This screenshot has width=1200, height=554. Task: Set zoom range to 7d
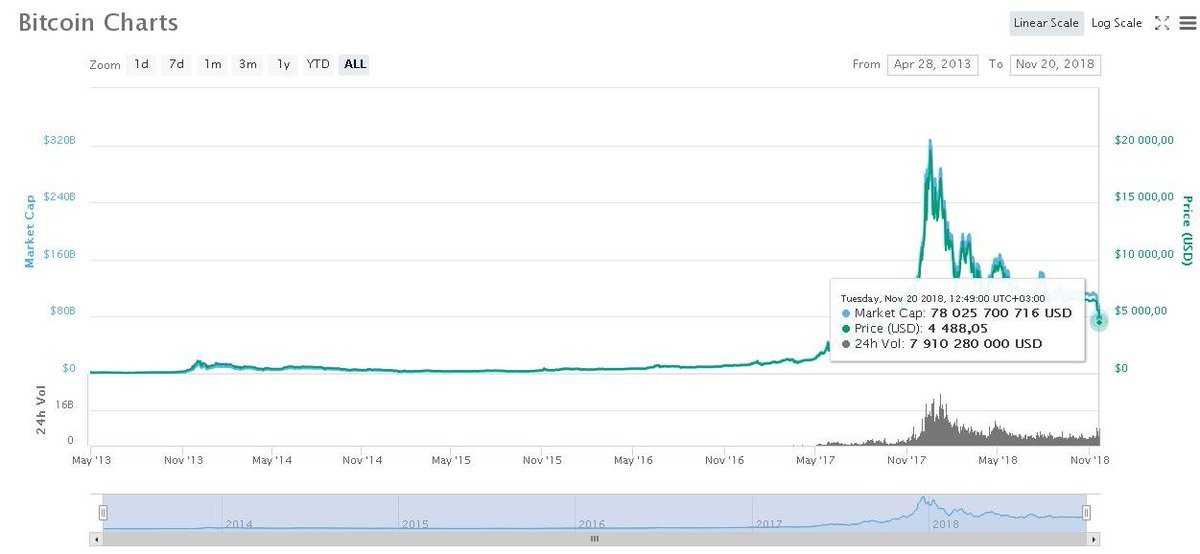(176, 64)
